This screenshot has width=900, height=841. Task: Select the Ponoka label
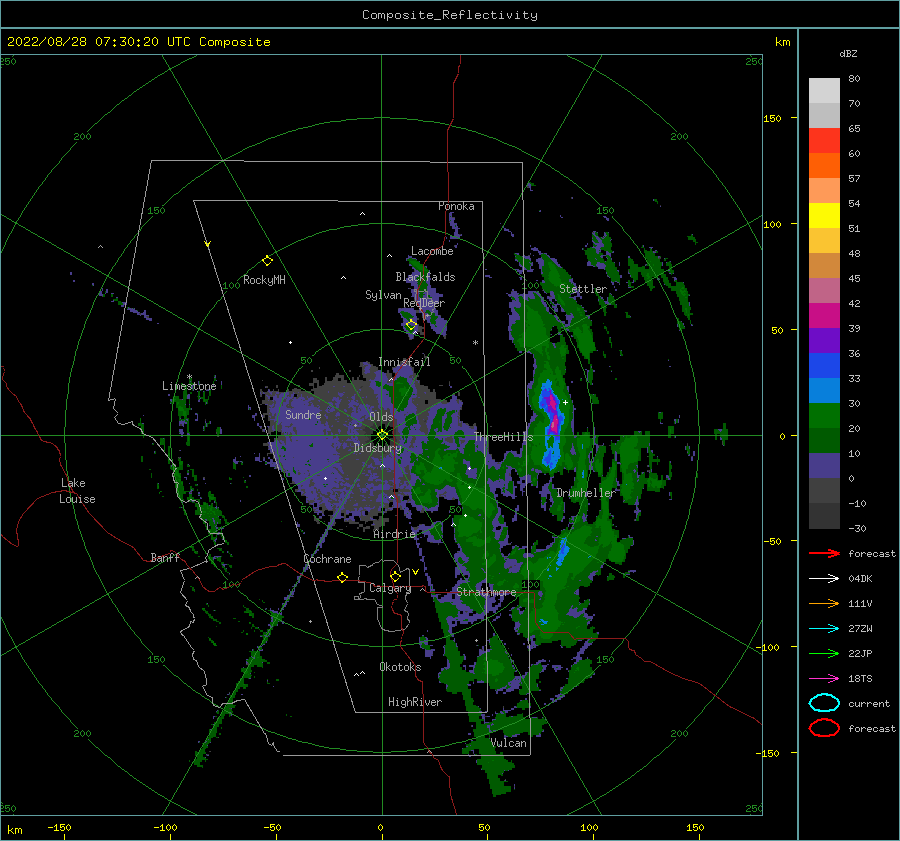click(x=456, y=206)
